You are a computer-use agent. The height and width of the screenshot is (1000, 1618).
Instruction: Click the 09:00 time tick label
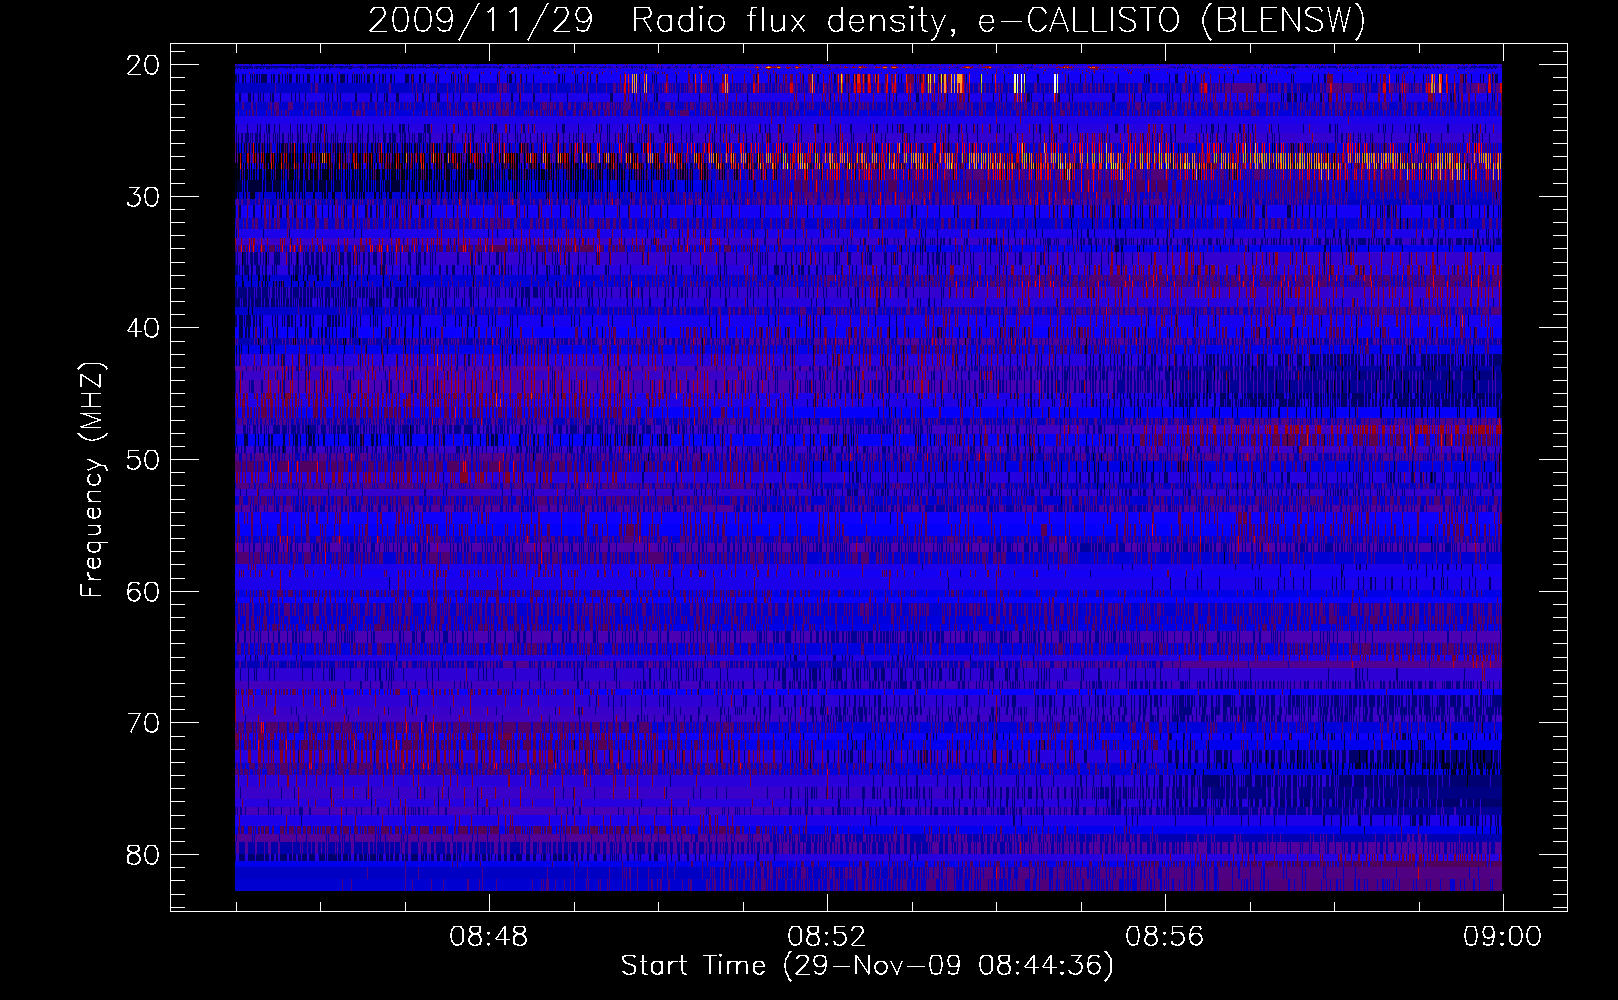click(1502, 937)
